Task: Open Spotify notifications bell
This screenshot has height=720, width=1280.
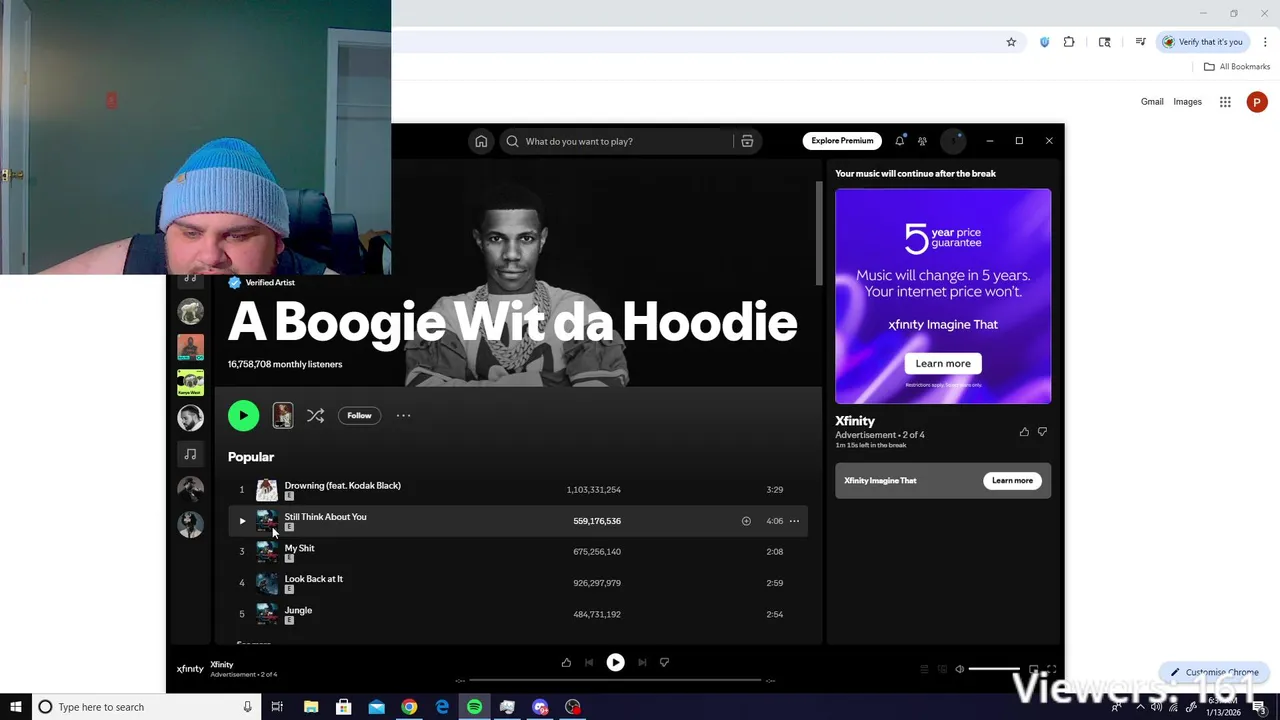Action: [x=899, y=141]
